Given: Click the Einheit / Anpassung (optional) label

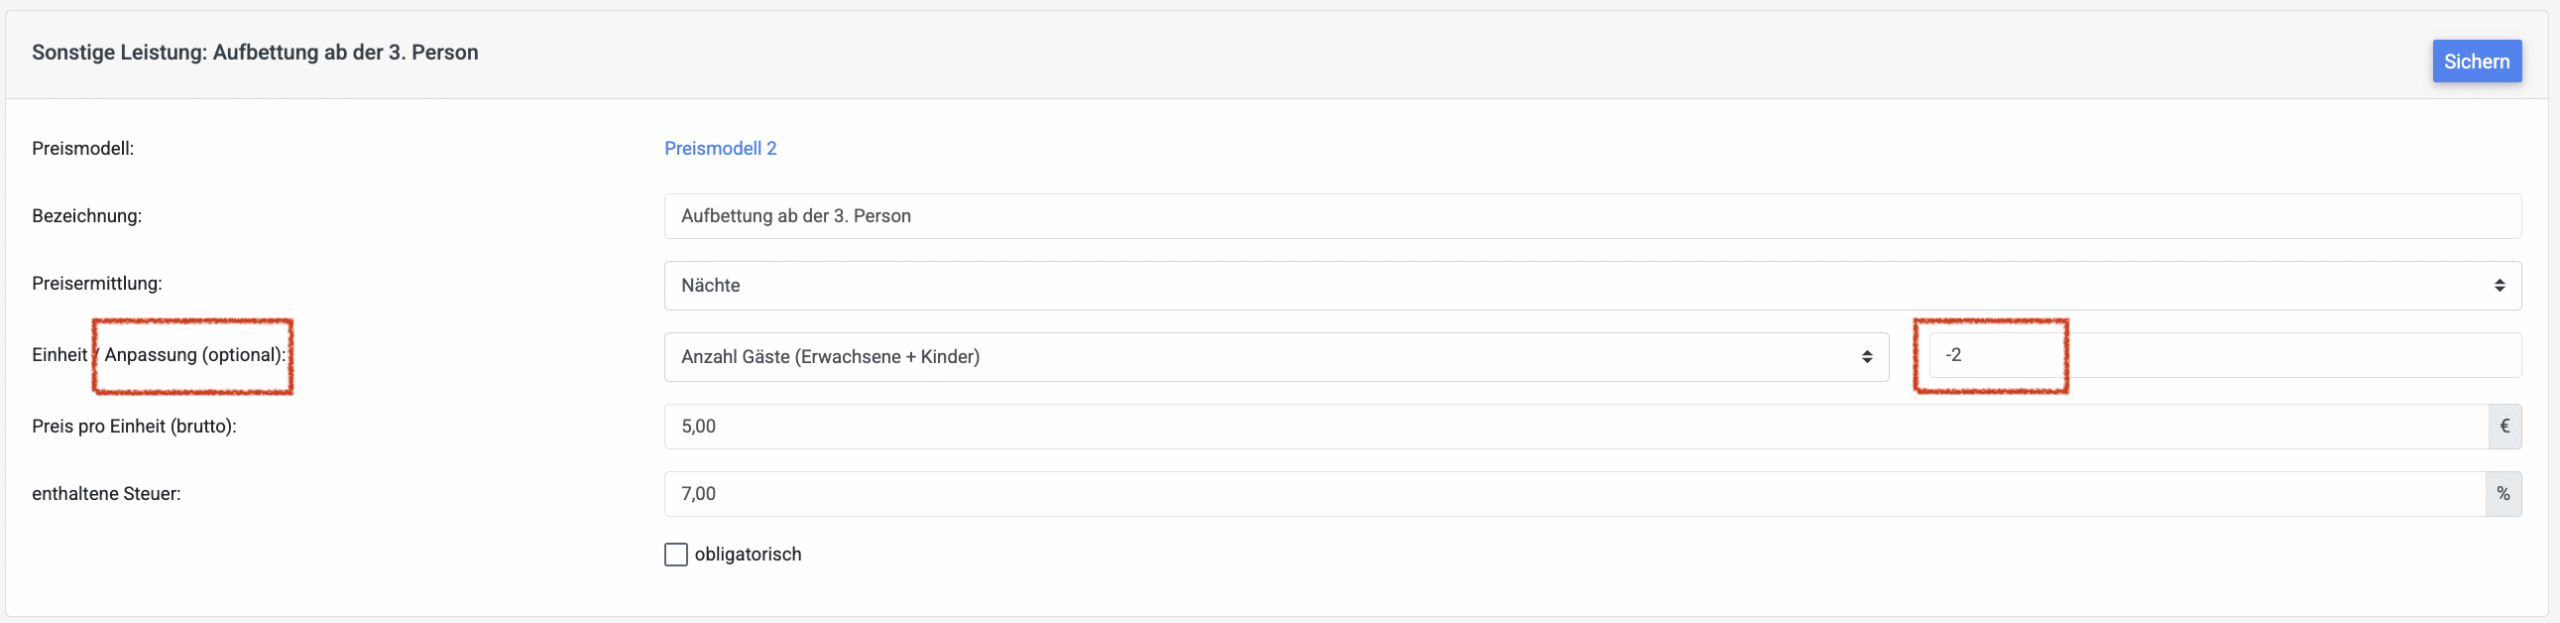Looking at the screenshot, I should click(x=159, y=355).
